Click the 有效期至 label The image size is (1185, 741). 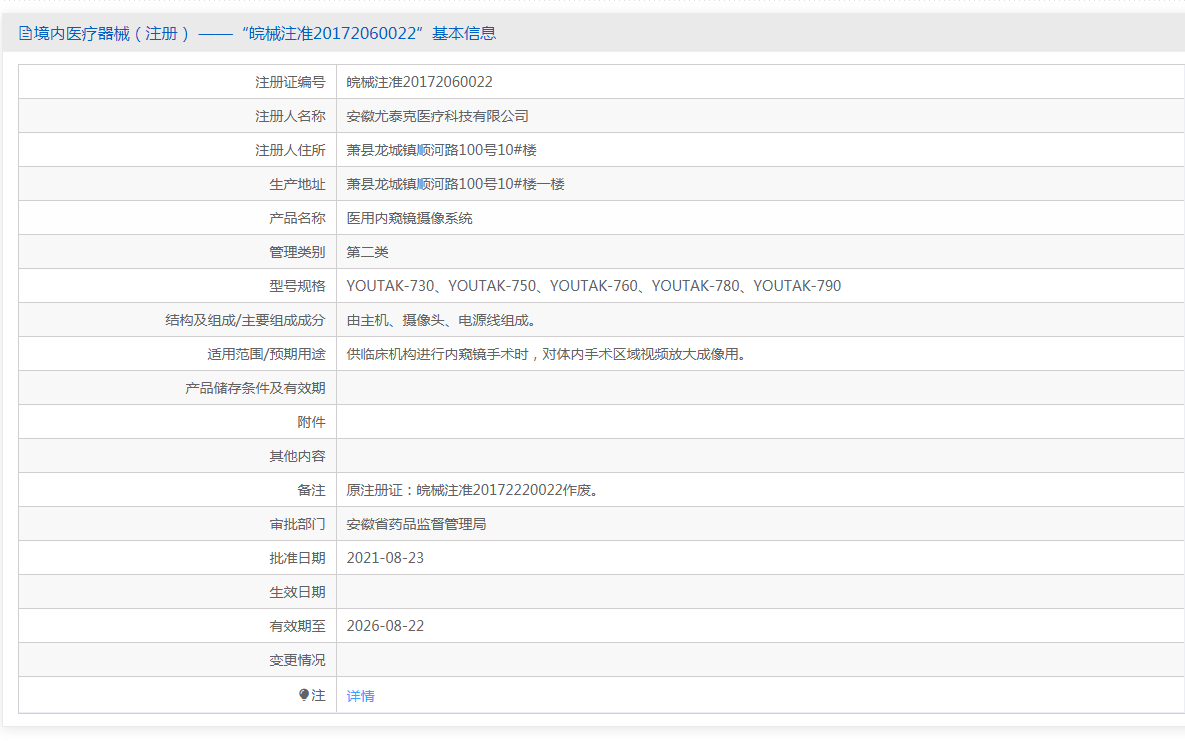297,626
